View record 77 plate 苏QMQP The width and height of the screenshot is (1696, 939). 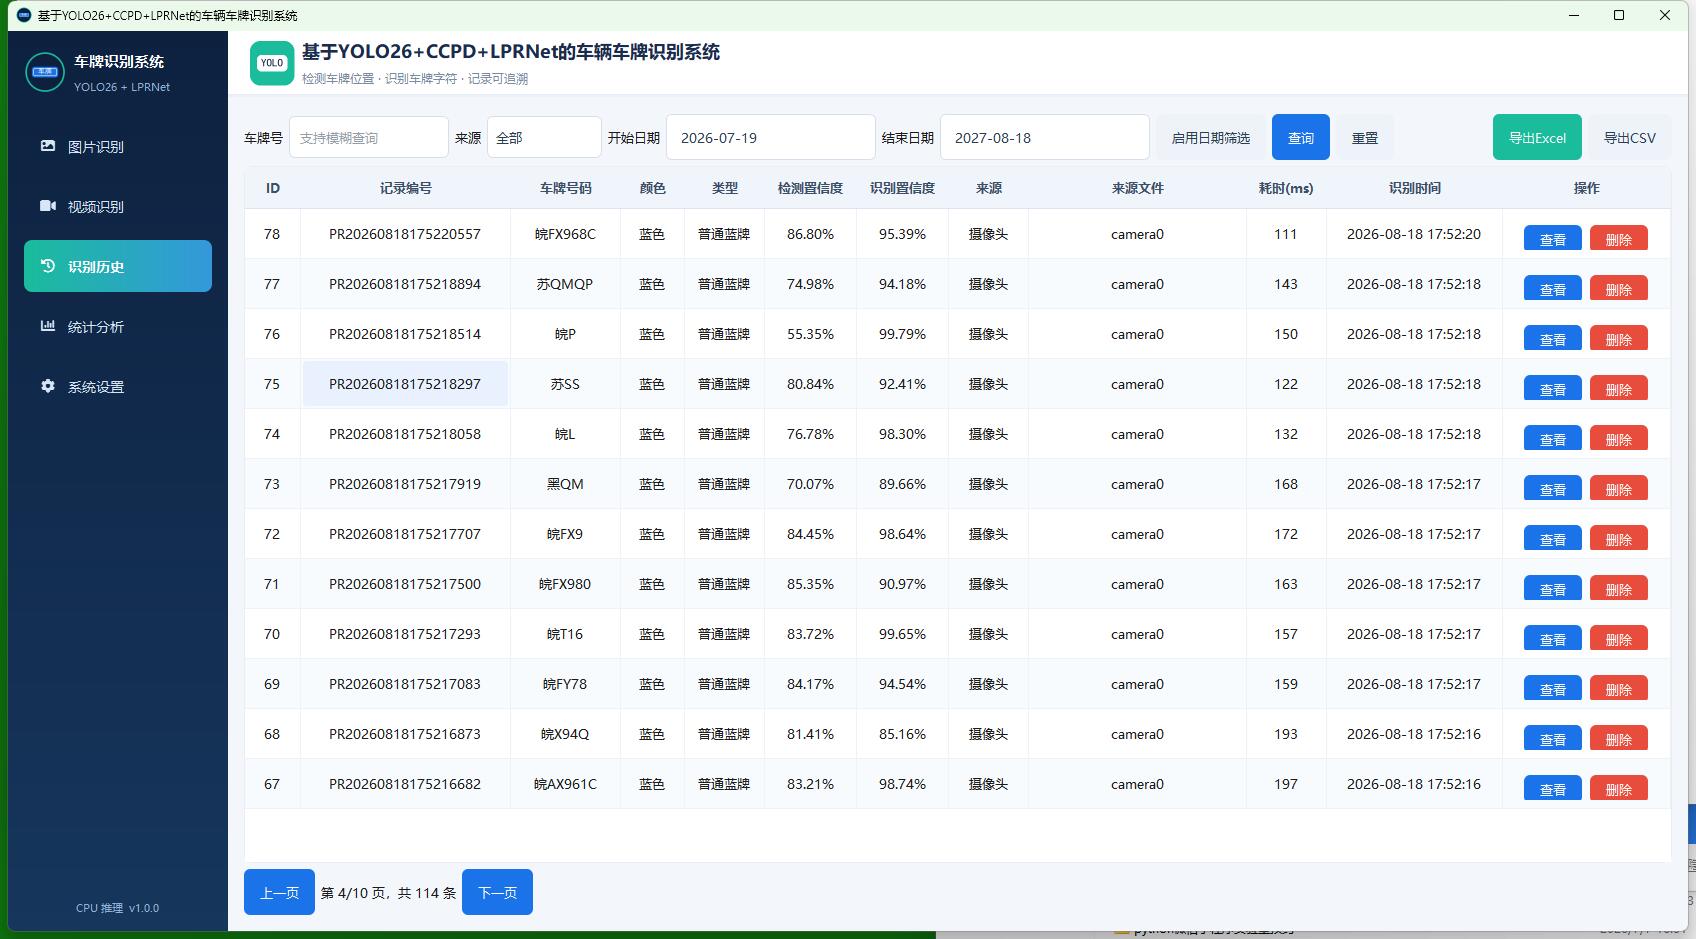click(1552, 289)
